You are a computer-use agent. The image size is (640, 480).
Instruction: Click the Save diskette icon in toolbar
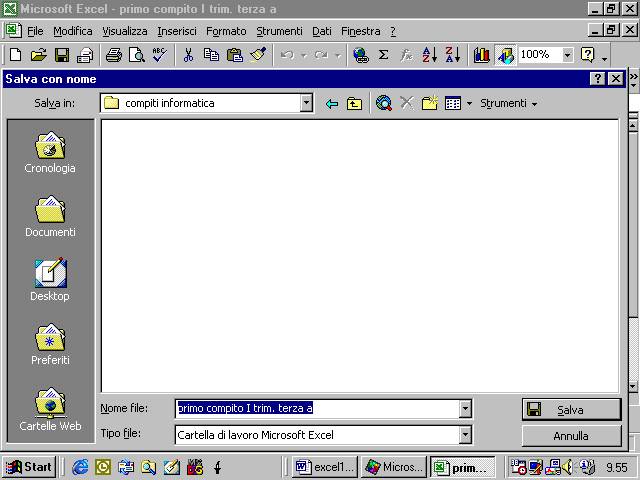(x=62, y=54)
